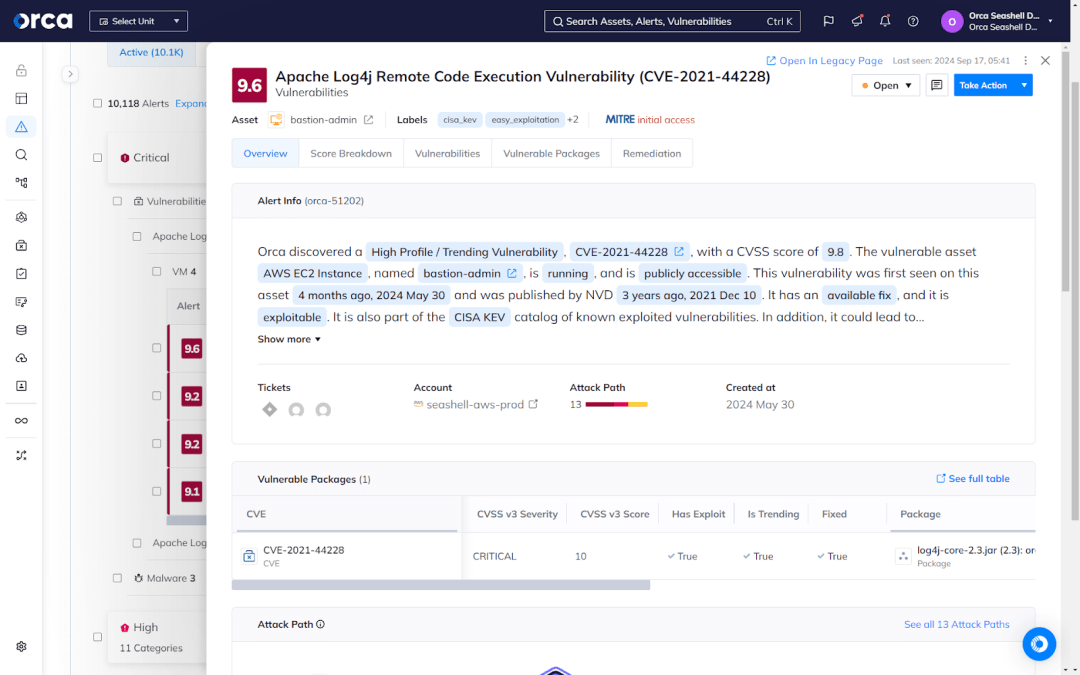Open the Take Action dropdown arrow
The height and width of the screenshot is (675, 1080).
point(1024,85)
